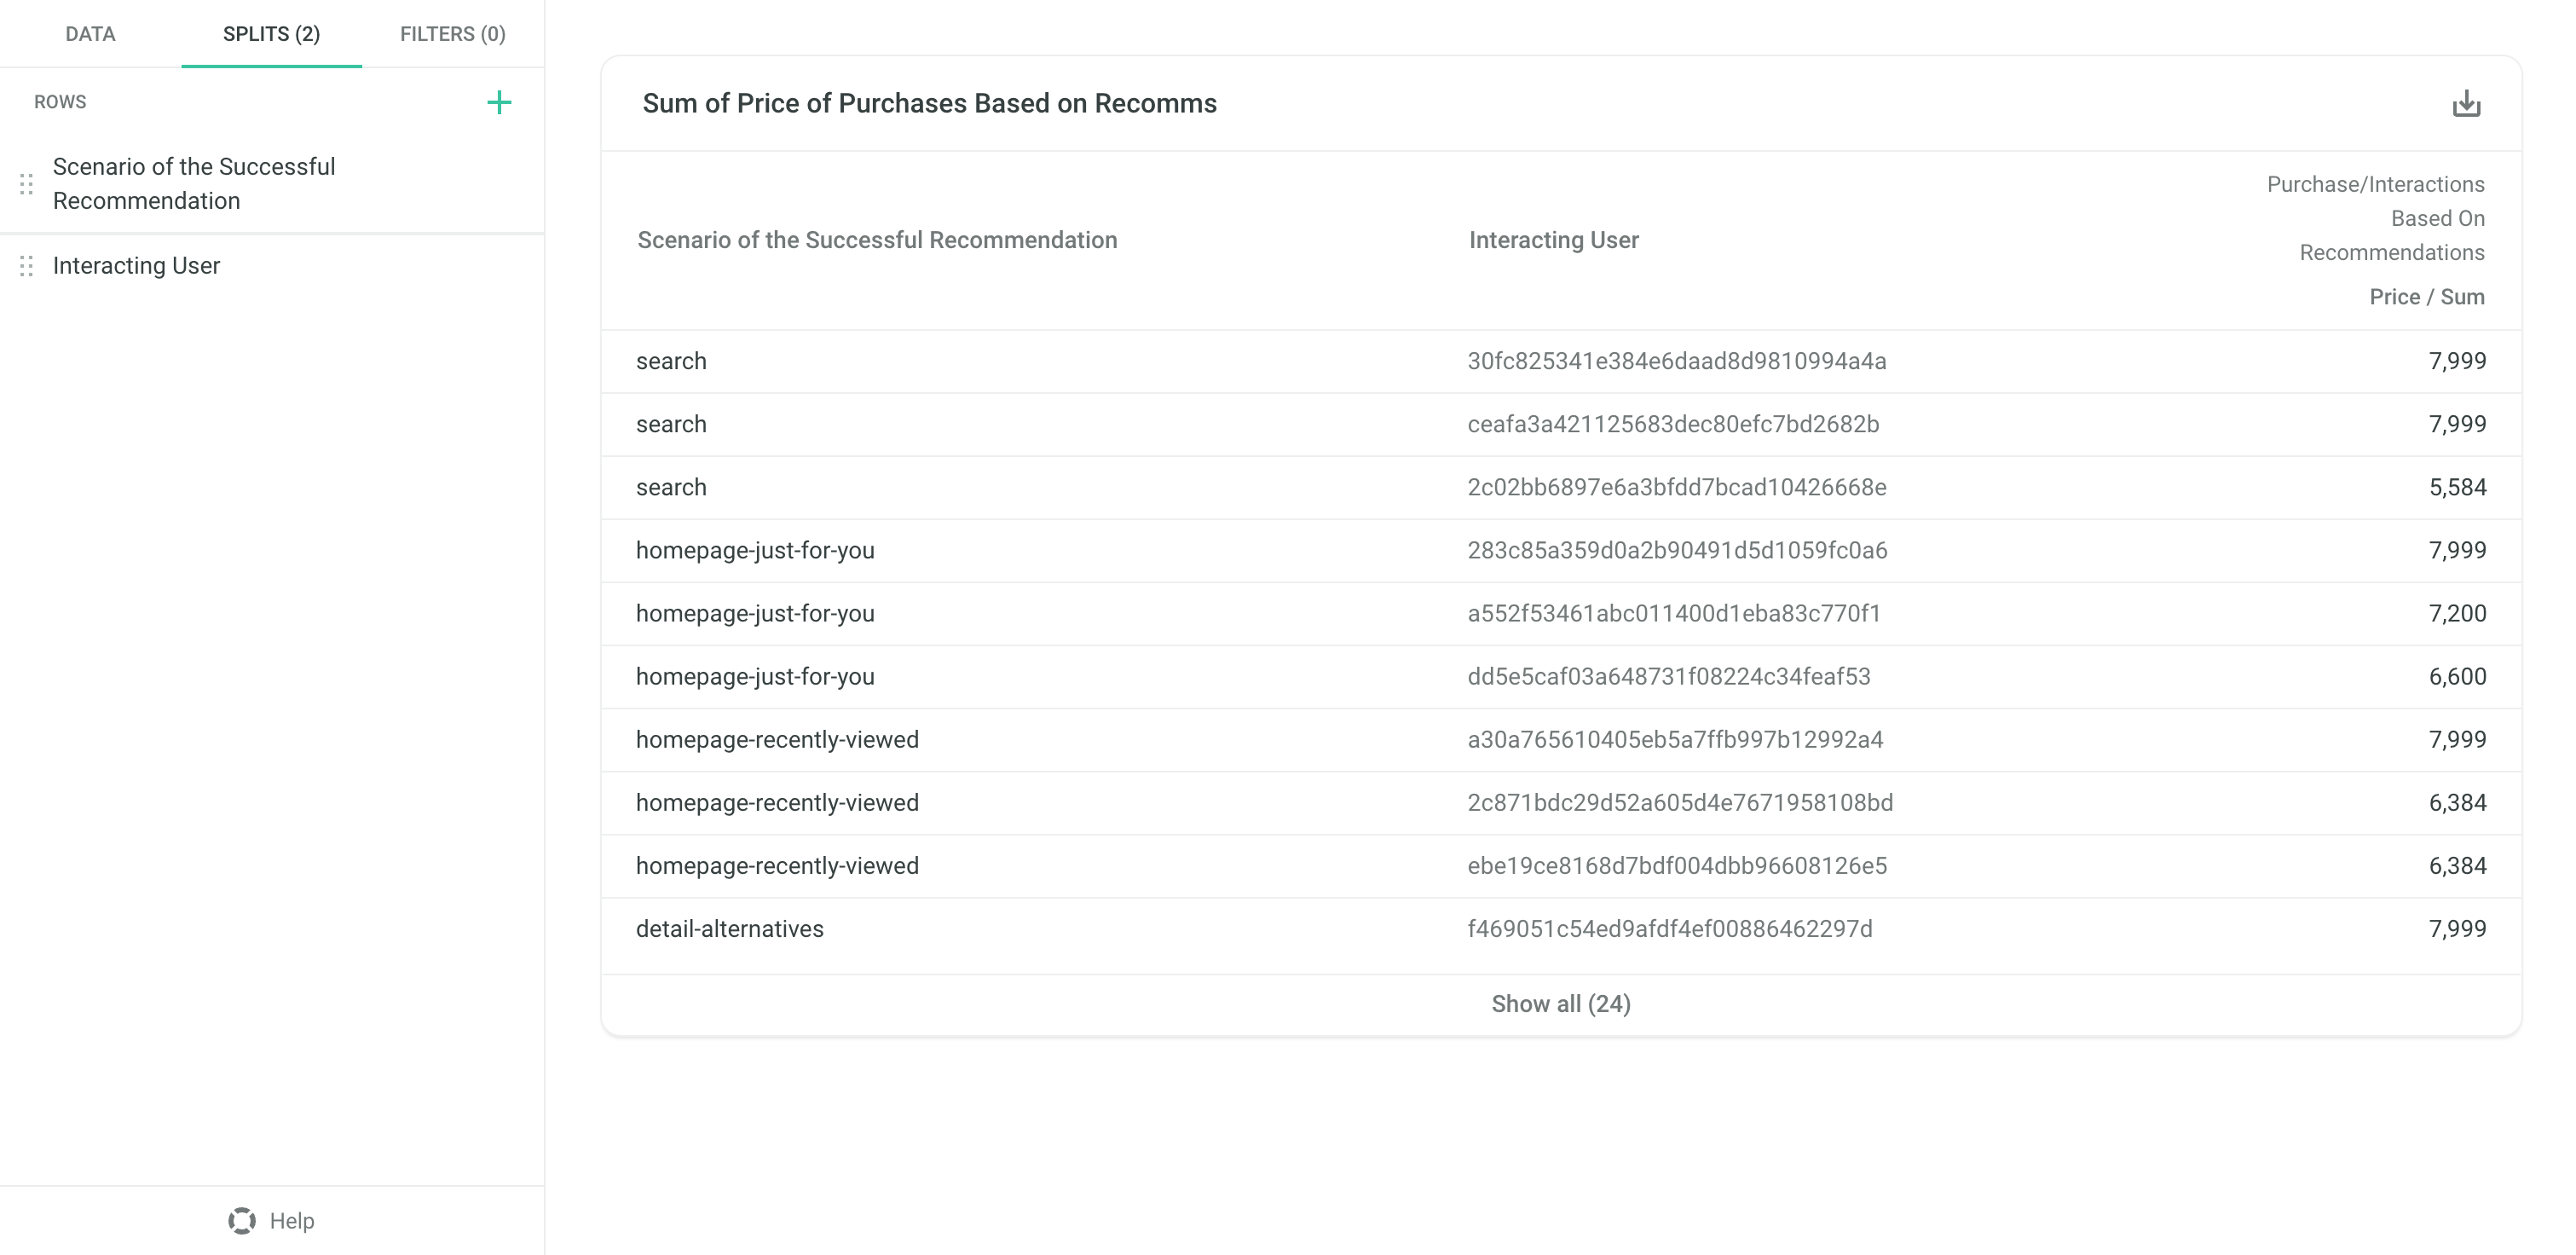Download the table using the download icon
Screen dimensions: 2576x1255
click(x=2466, y=103)
